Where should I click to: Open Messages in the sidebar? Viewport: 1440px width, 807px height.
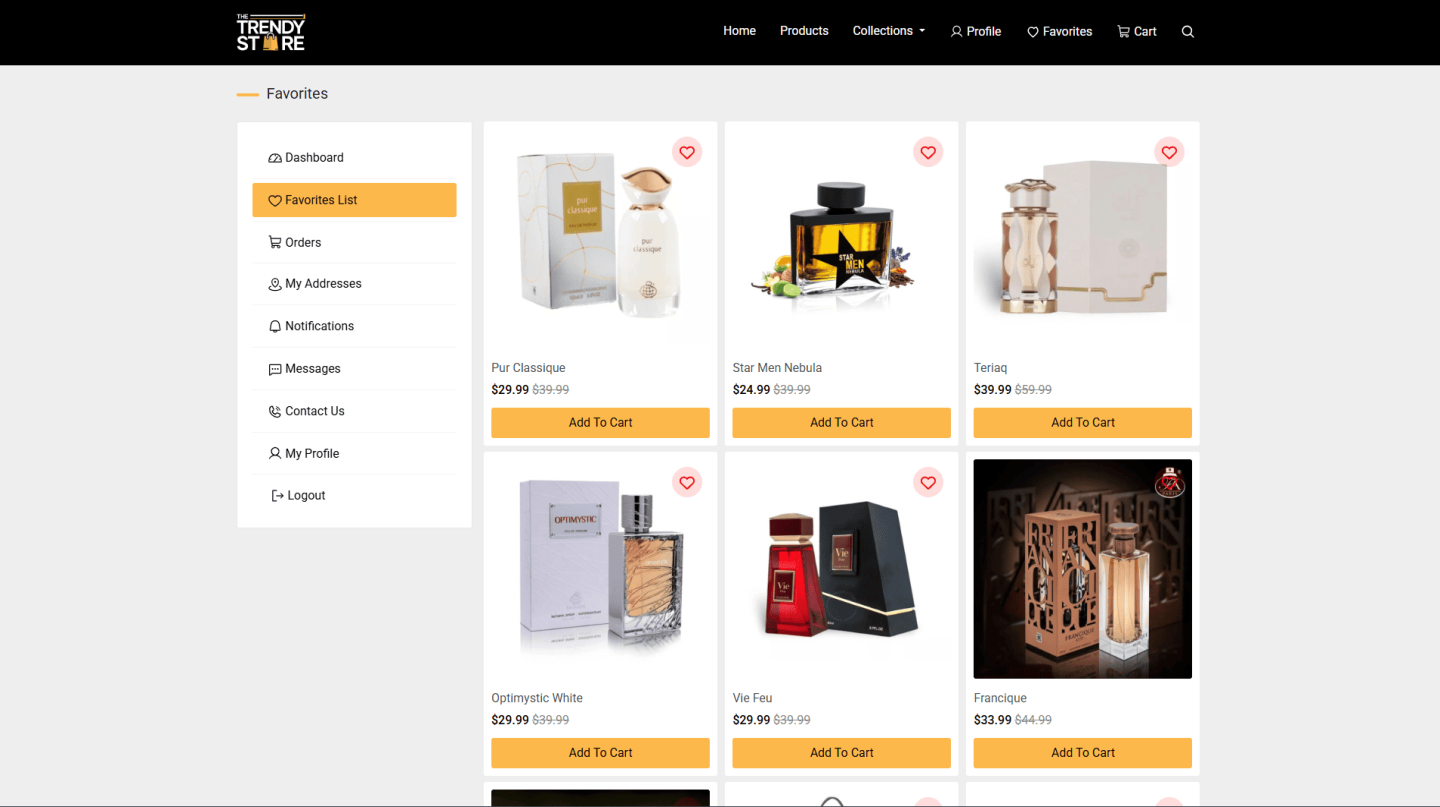pyautogui.click(x=354, y=369)
